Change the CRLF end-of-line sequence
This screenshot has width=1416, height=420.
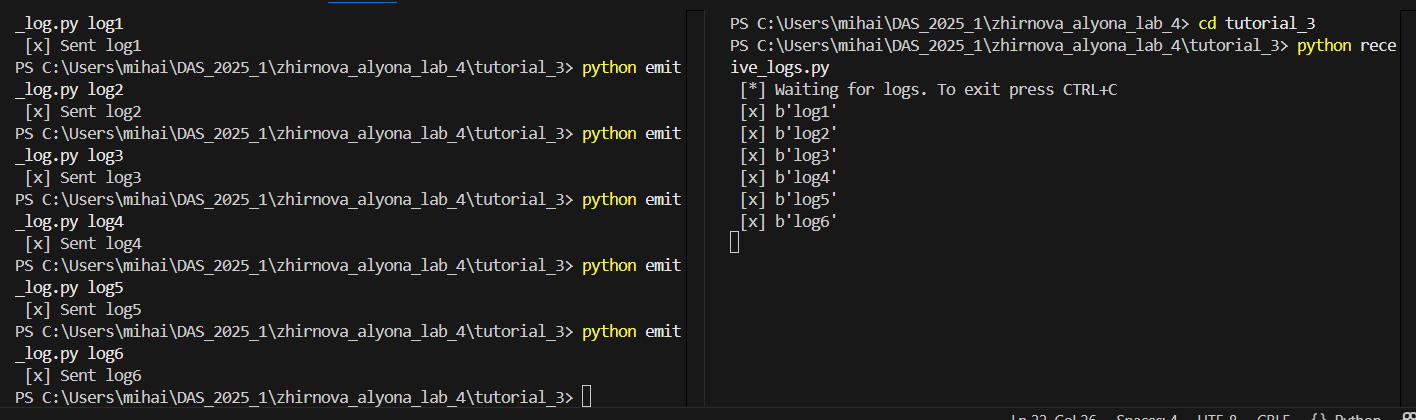click(x=1274, y=416)
